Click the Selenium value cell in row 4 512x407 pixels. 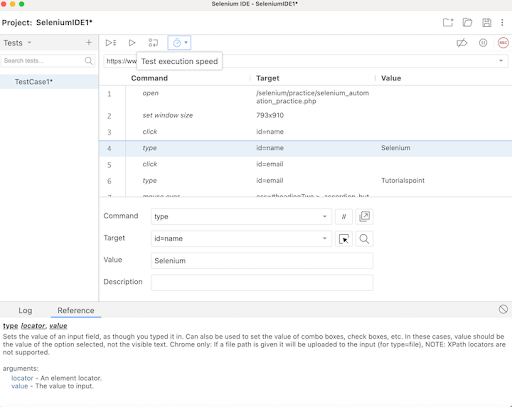pyautogui.click(x=396, y=148)
